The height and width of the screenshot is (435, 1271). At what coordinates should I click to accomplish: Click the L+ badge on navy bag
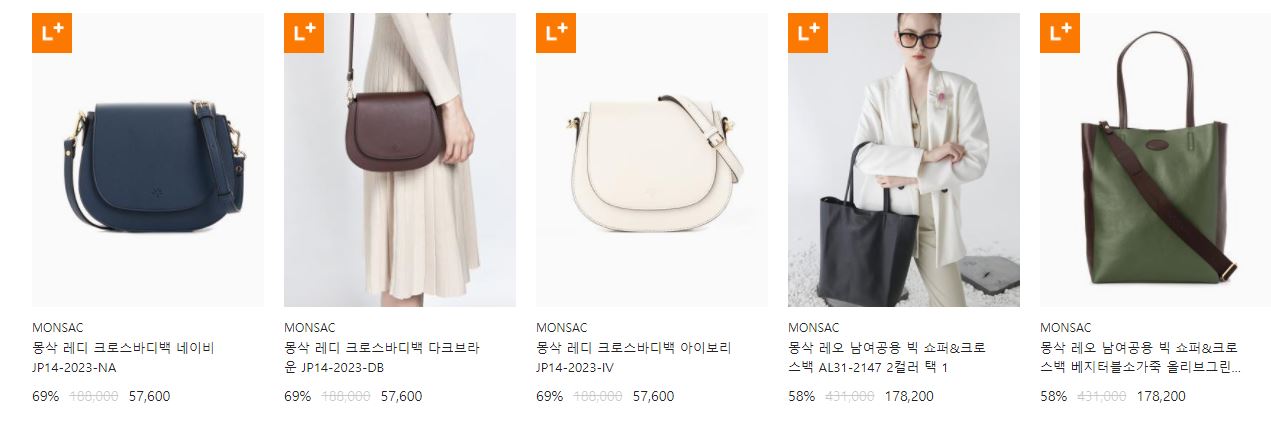[x=52, y=32]
